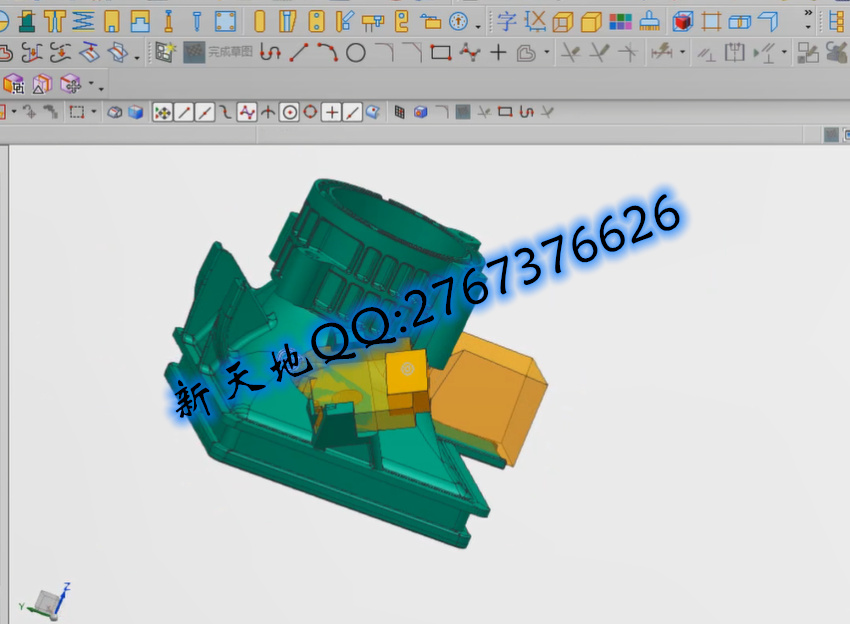The image size is (850, 624).
Task: Toggle the midpoint snap option
Action: click(205, 112)
